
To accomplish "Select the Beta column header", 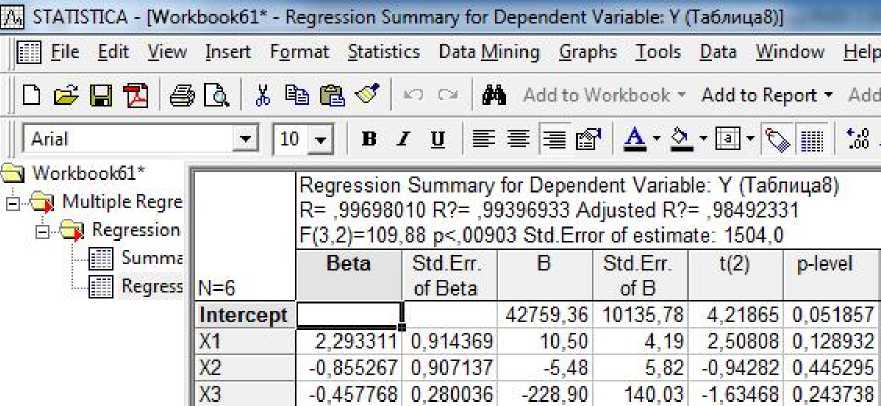I will pos(348,275).
